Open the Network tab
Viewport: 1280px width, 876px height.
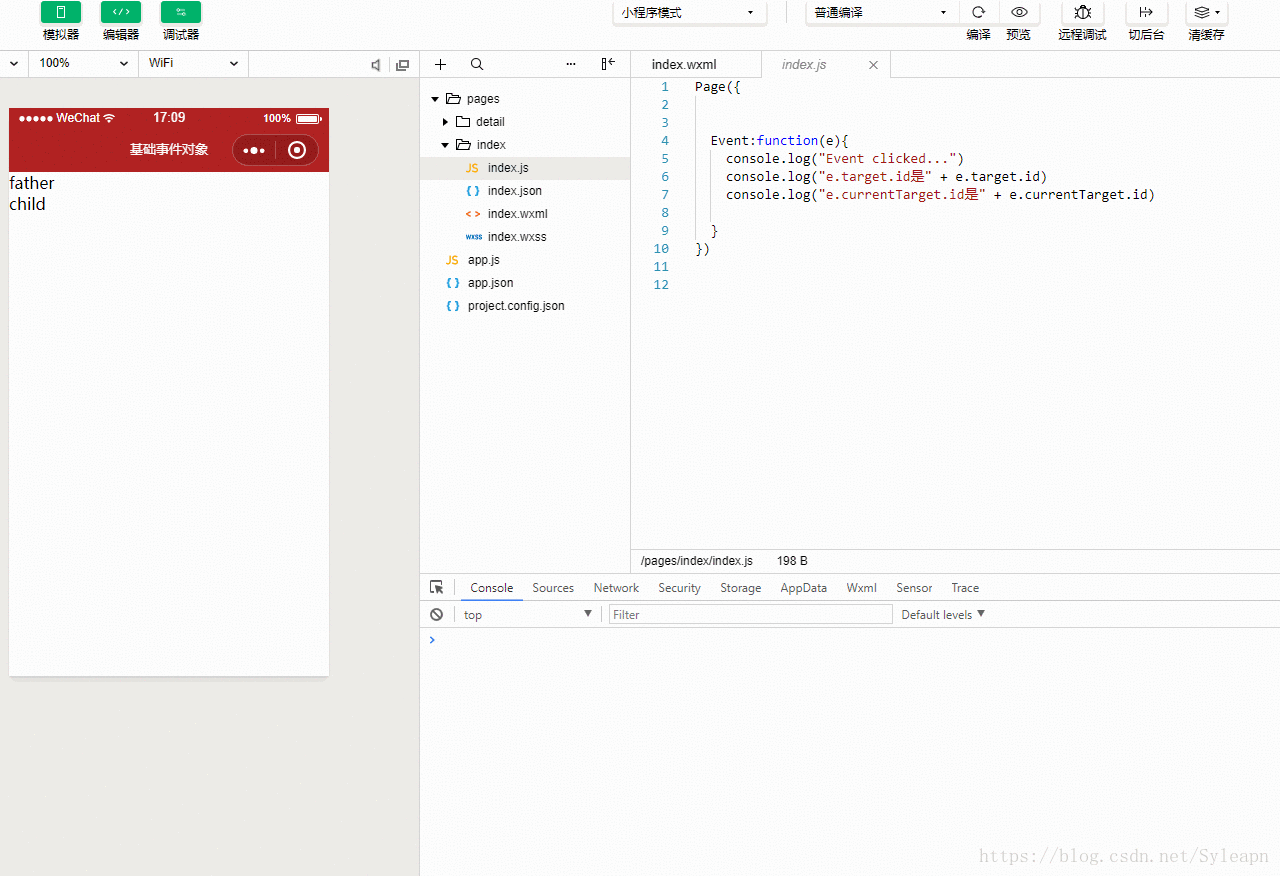point(616,588)
